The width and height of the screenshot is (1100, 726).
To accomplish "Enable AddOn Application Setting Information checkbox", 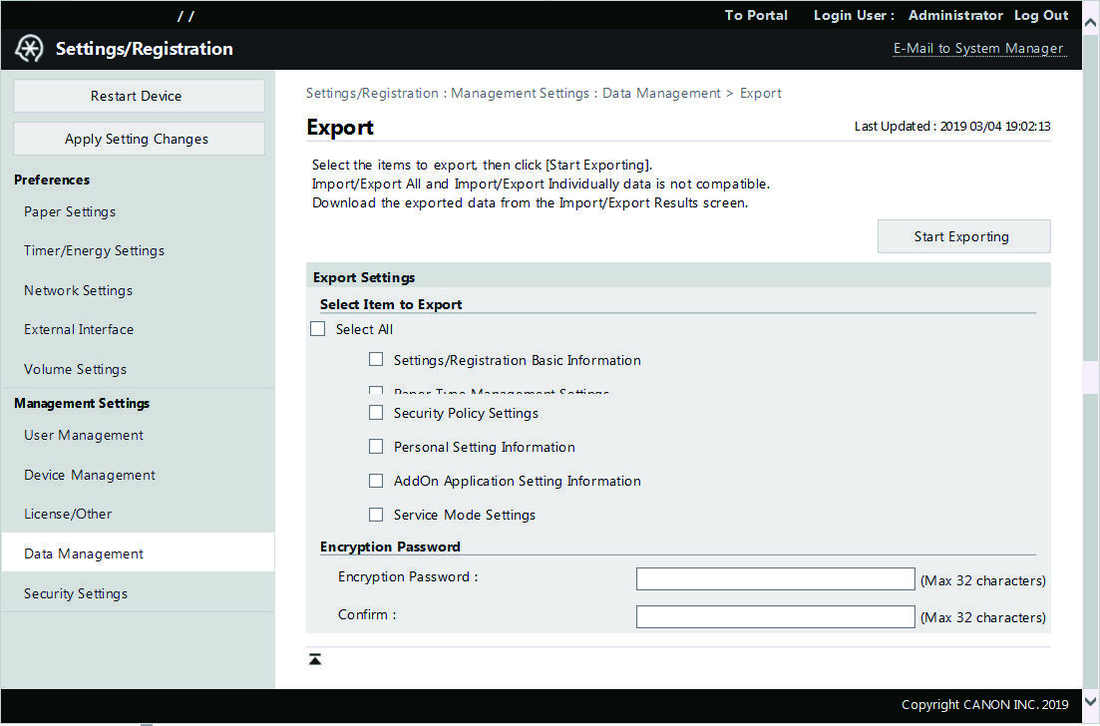I will coord(376,480).
